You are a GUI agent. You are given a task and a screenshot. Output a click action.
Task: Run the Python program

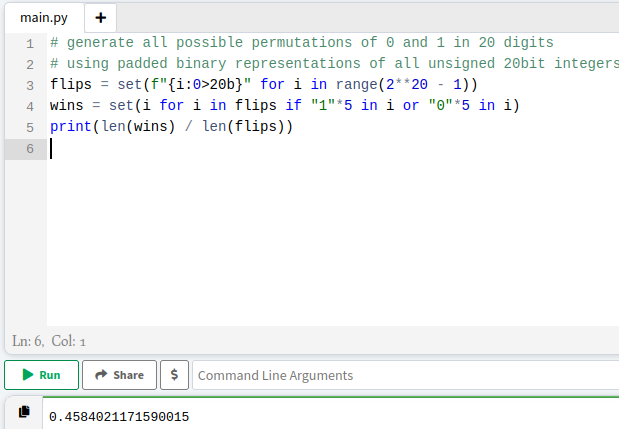pos(41,375)
